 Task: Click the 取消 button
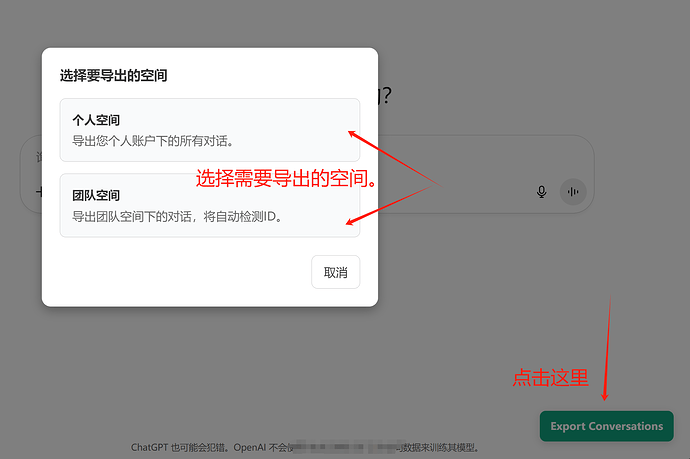tap(335, 272)
